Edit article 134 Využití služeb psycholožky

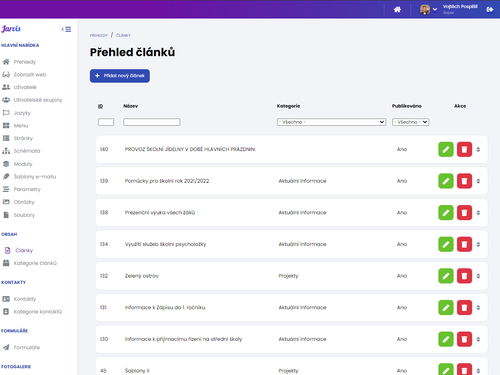tap(446, 244)
